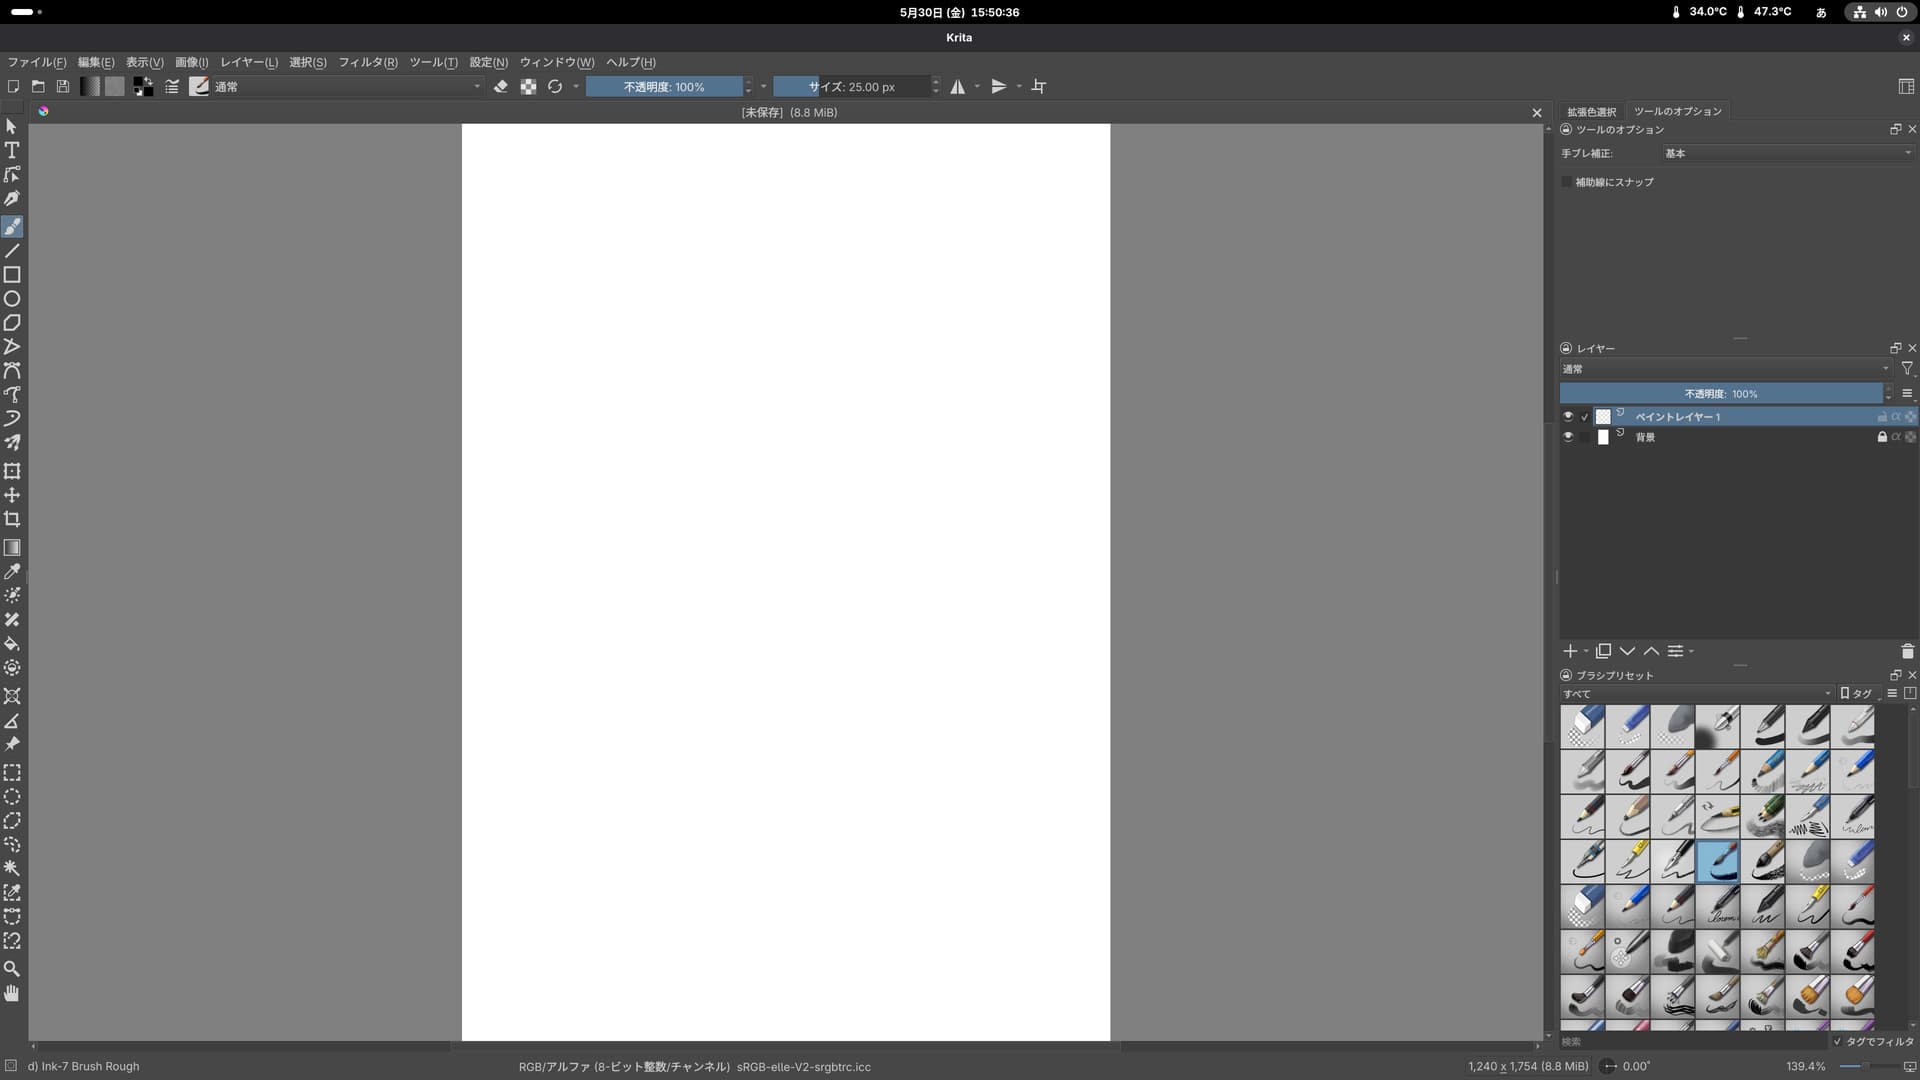Viewport: 1920px width, 1080px height.
Task: Hide ペイントレイヤー1 layer visibility eye
Action: (x=1568, y=416)
